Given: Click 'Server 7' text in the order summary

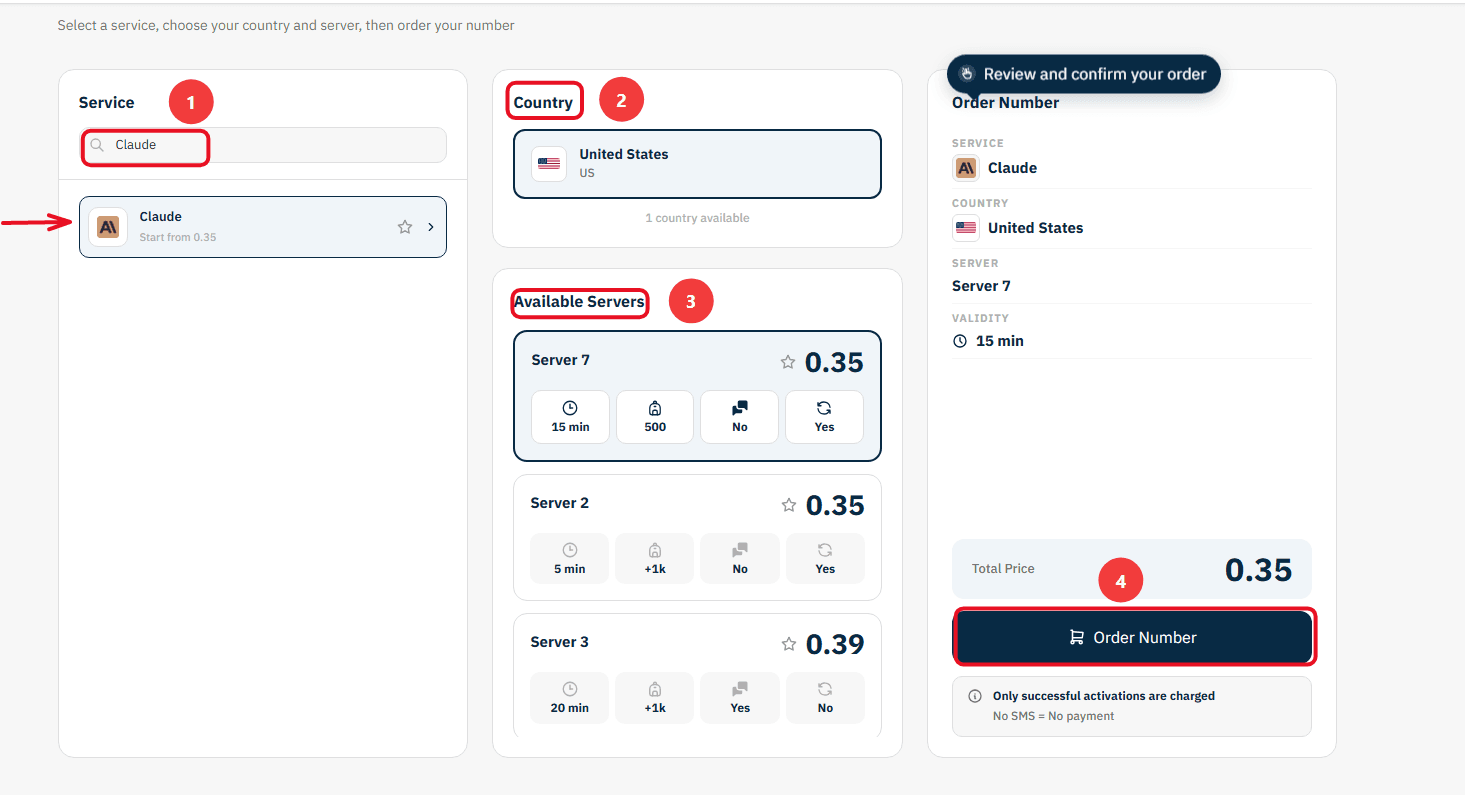Looking at the screenshot, I should coord(981,286).
